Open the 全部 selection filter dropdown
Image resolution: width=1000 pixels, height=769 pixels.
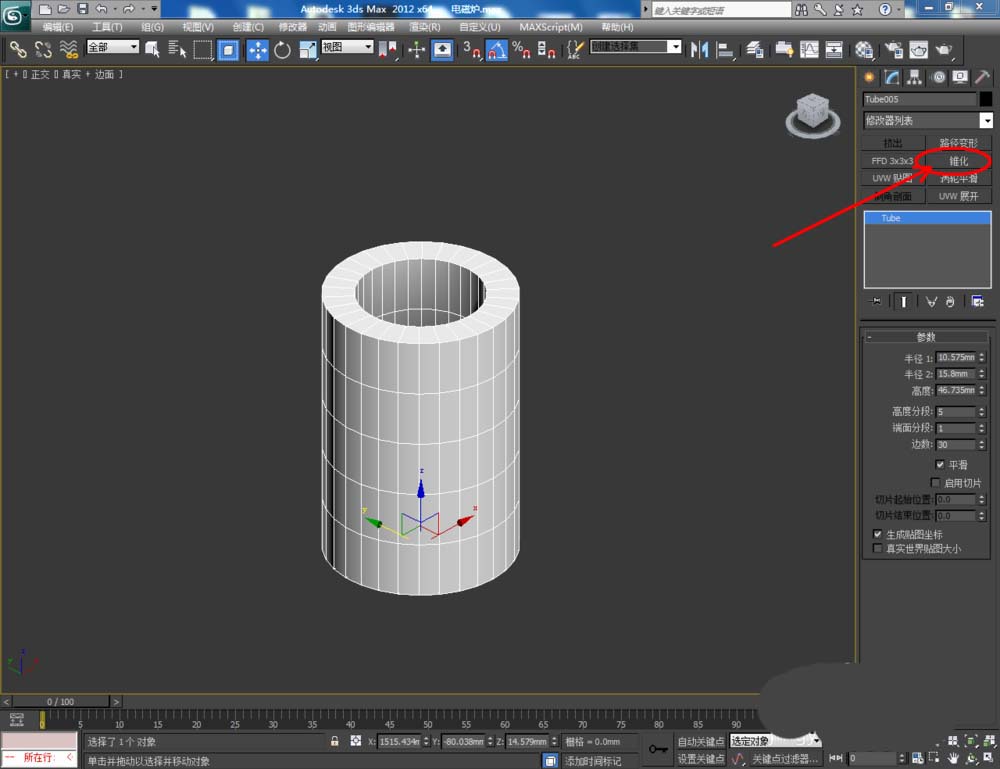coord(113,47)
